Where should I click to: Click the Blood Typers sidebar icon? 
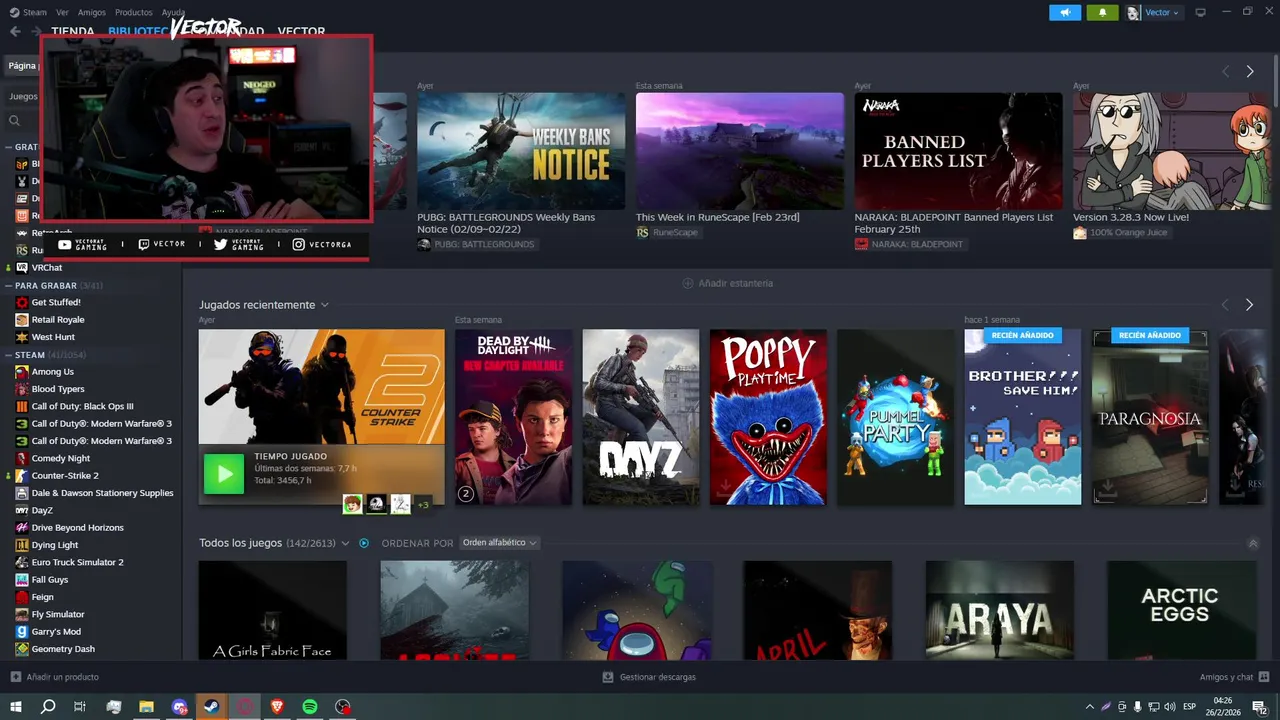(x=22, y=389)
